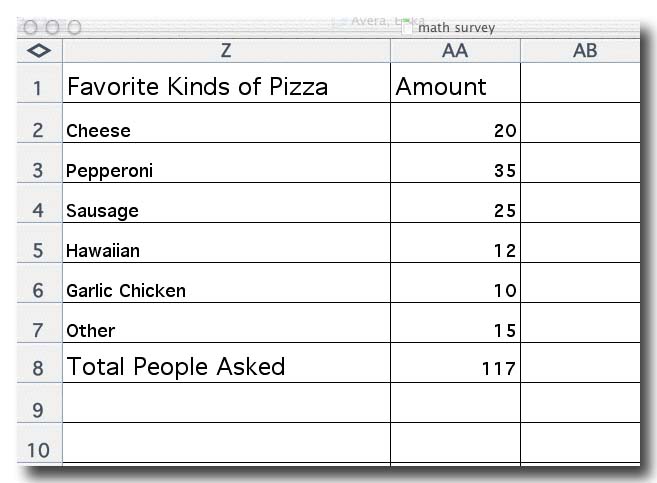Screen dimensions: 657x483
Task: Select column AA header
Action: (455, 51)
